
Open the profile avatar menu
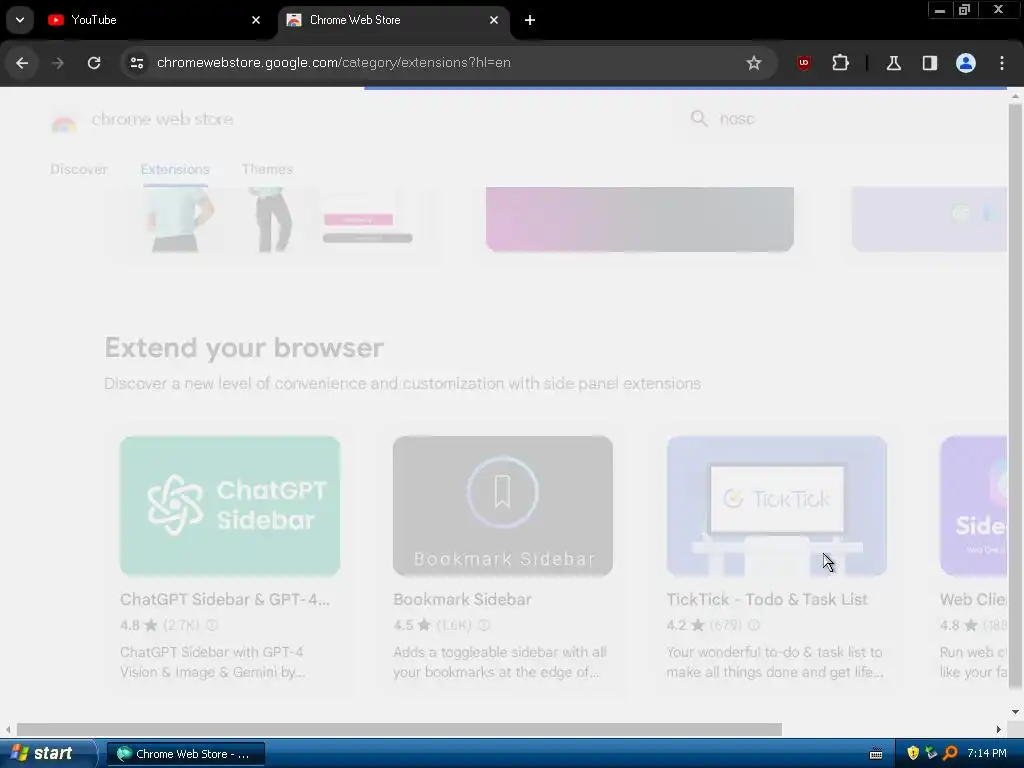pyautogui.click(x=966, y=63)
